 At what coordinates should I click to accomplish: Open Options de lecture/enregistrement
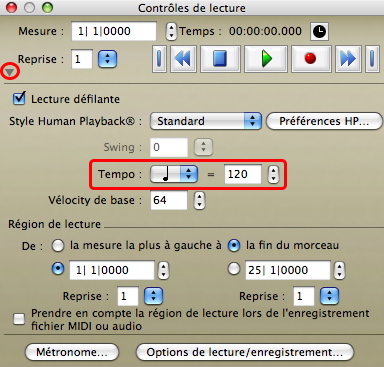[245, 352]
